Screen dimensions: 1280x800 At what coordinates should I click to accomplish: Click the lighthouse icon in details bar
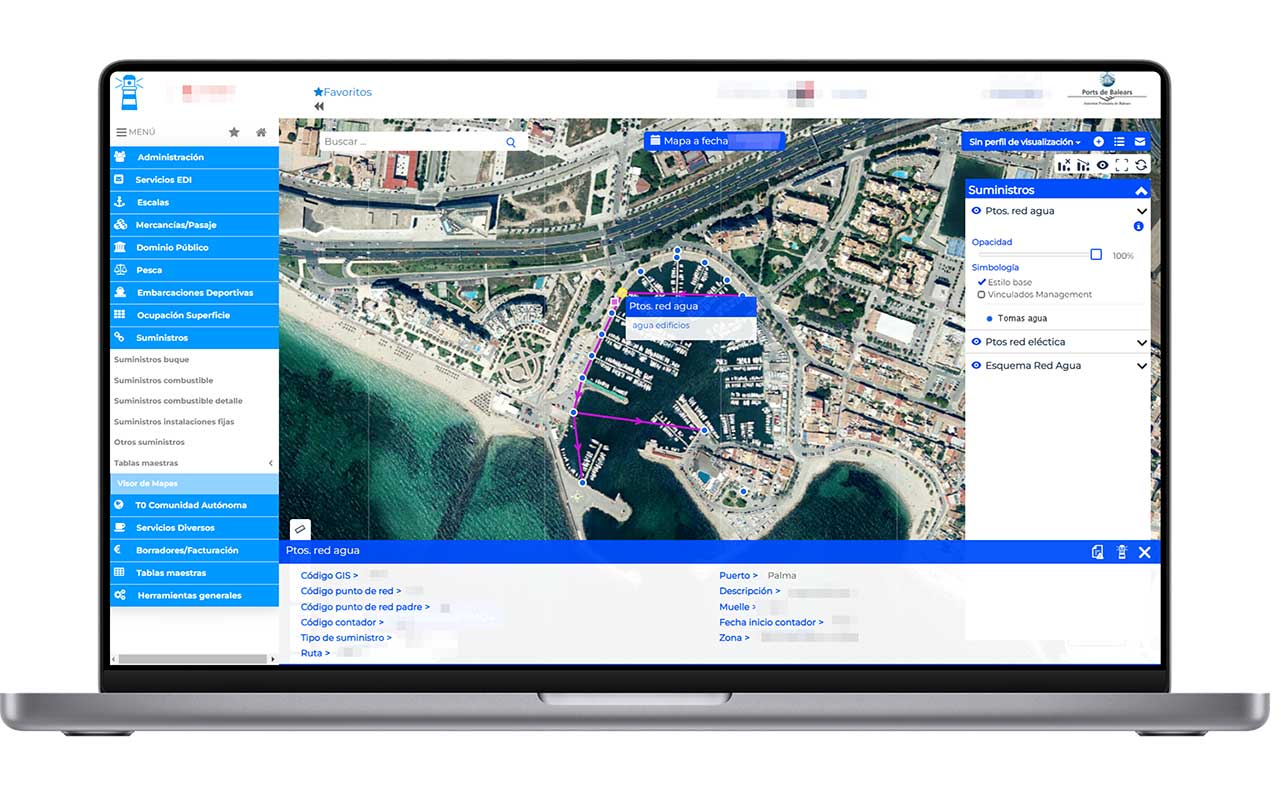pos(1122,552)
